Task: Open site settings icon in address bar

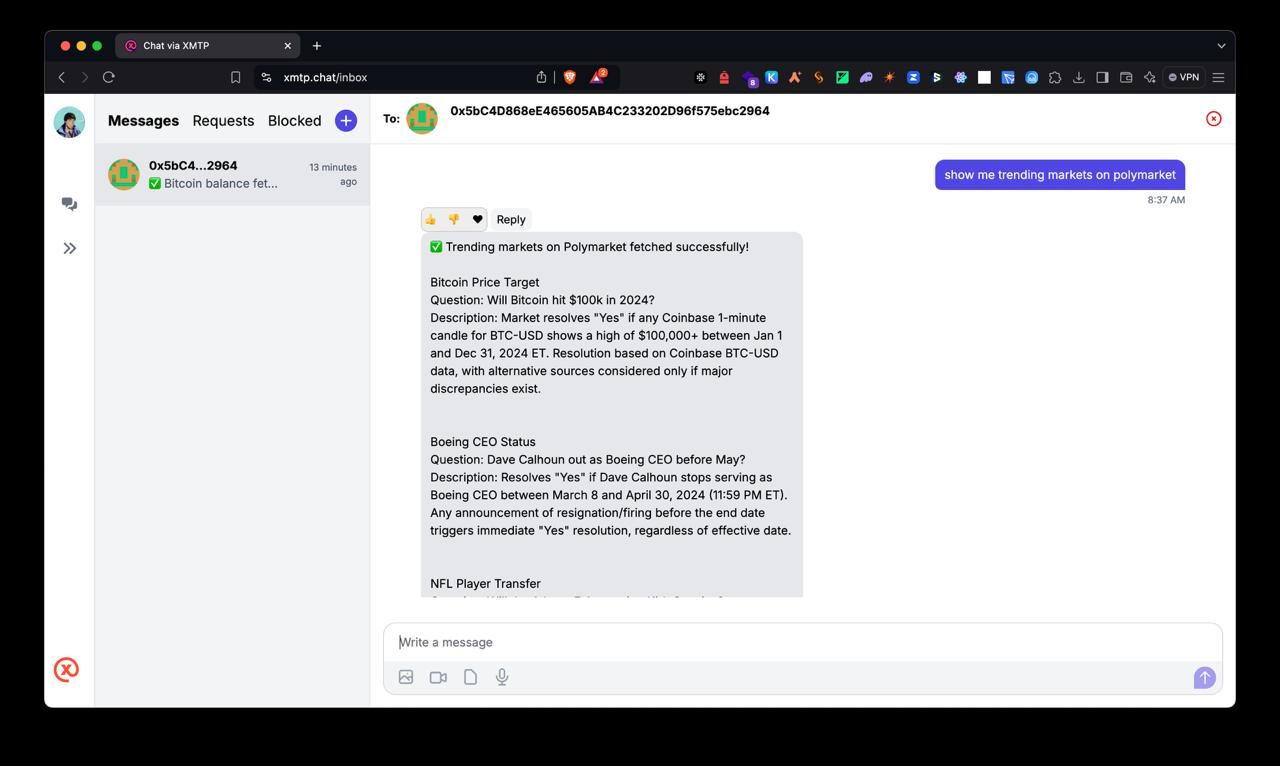Action: 266,77
